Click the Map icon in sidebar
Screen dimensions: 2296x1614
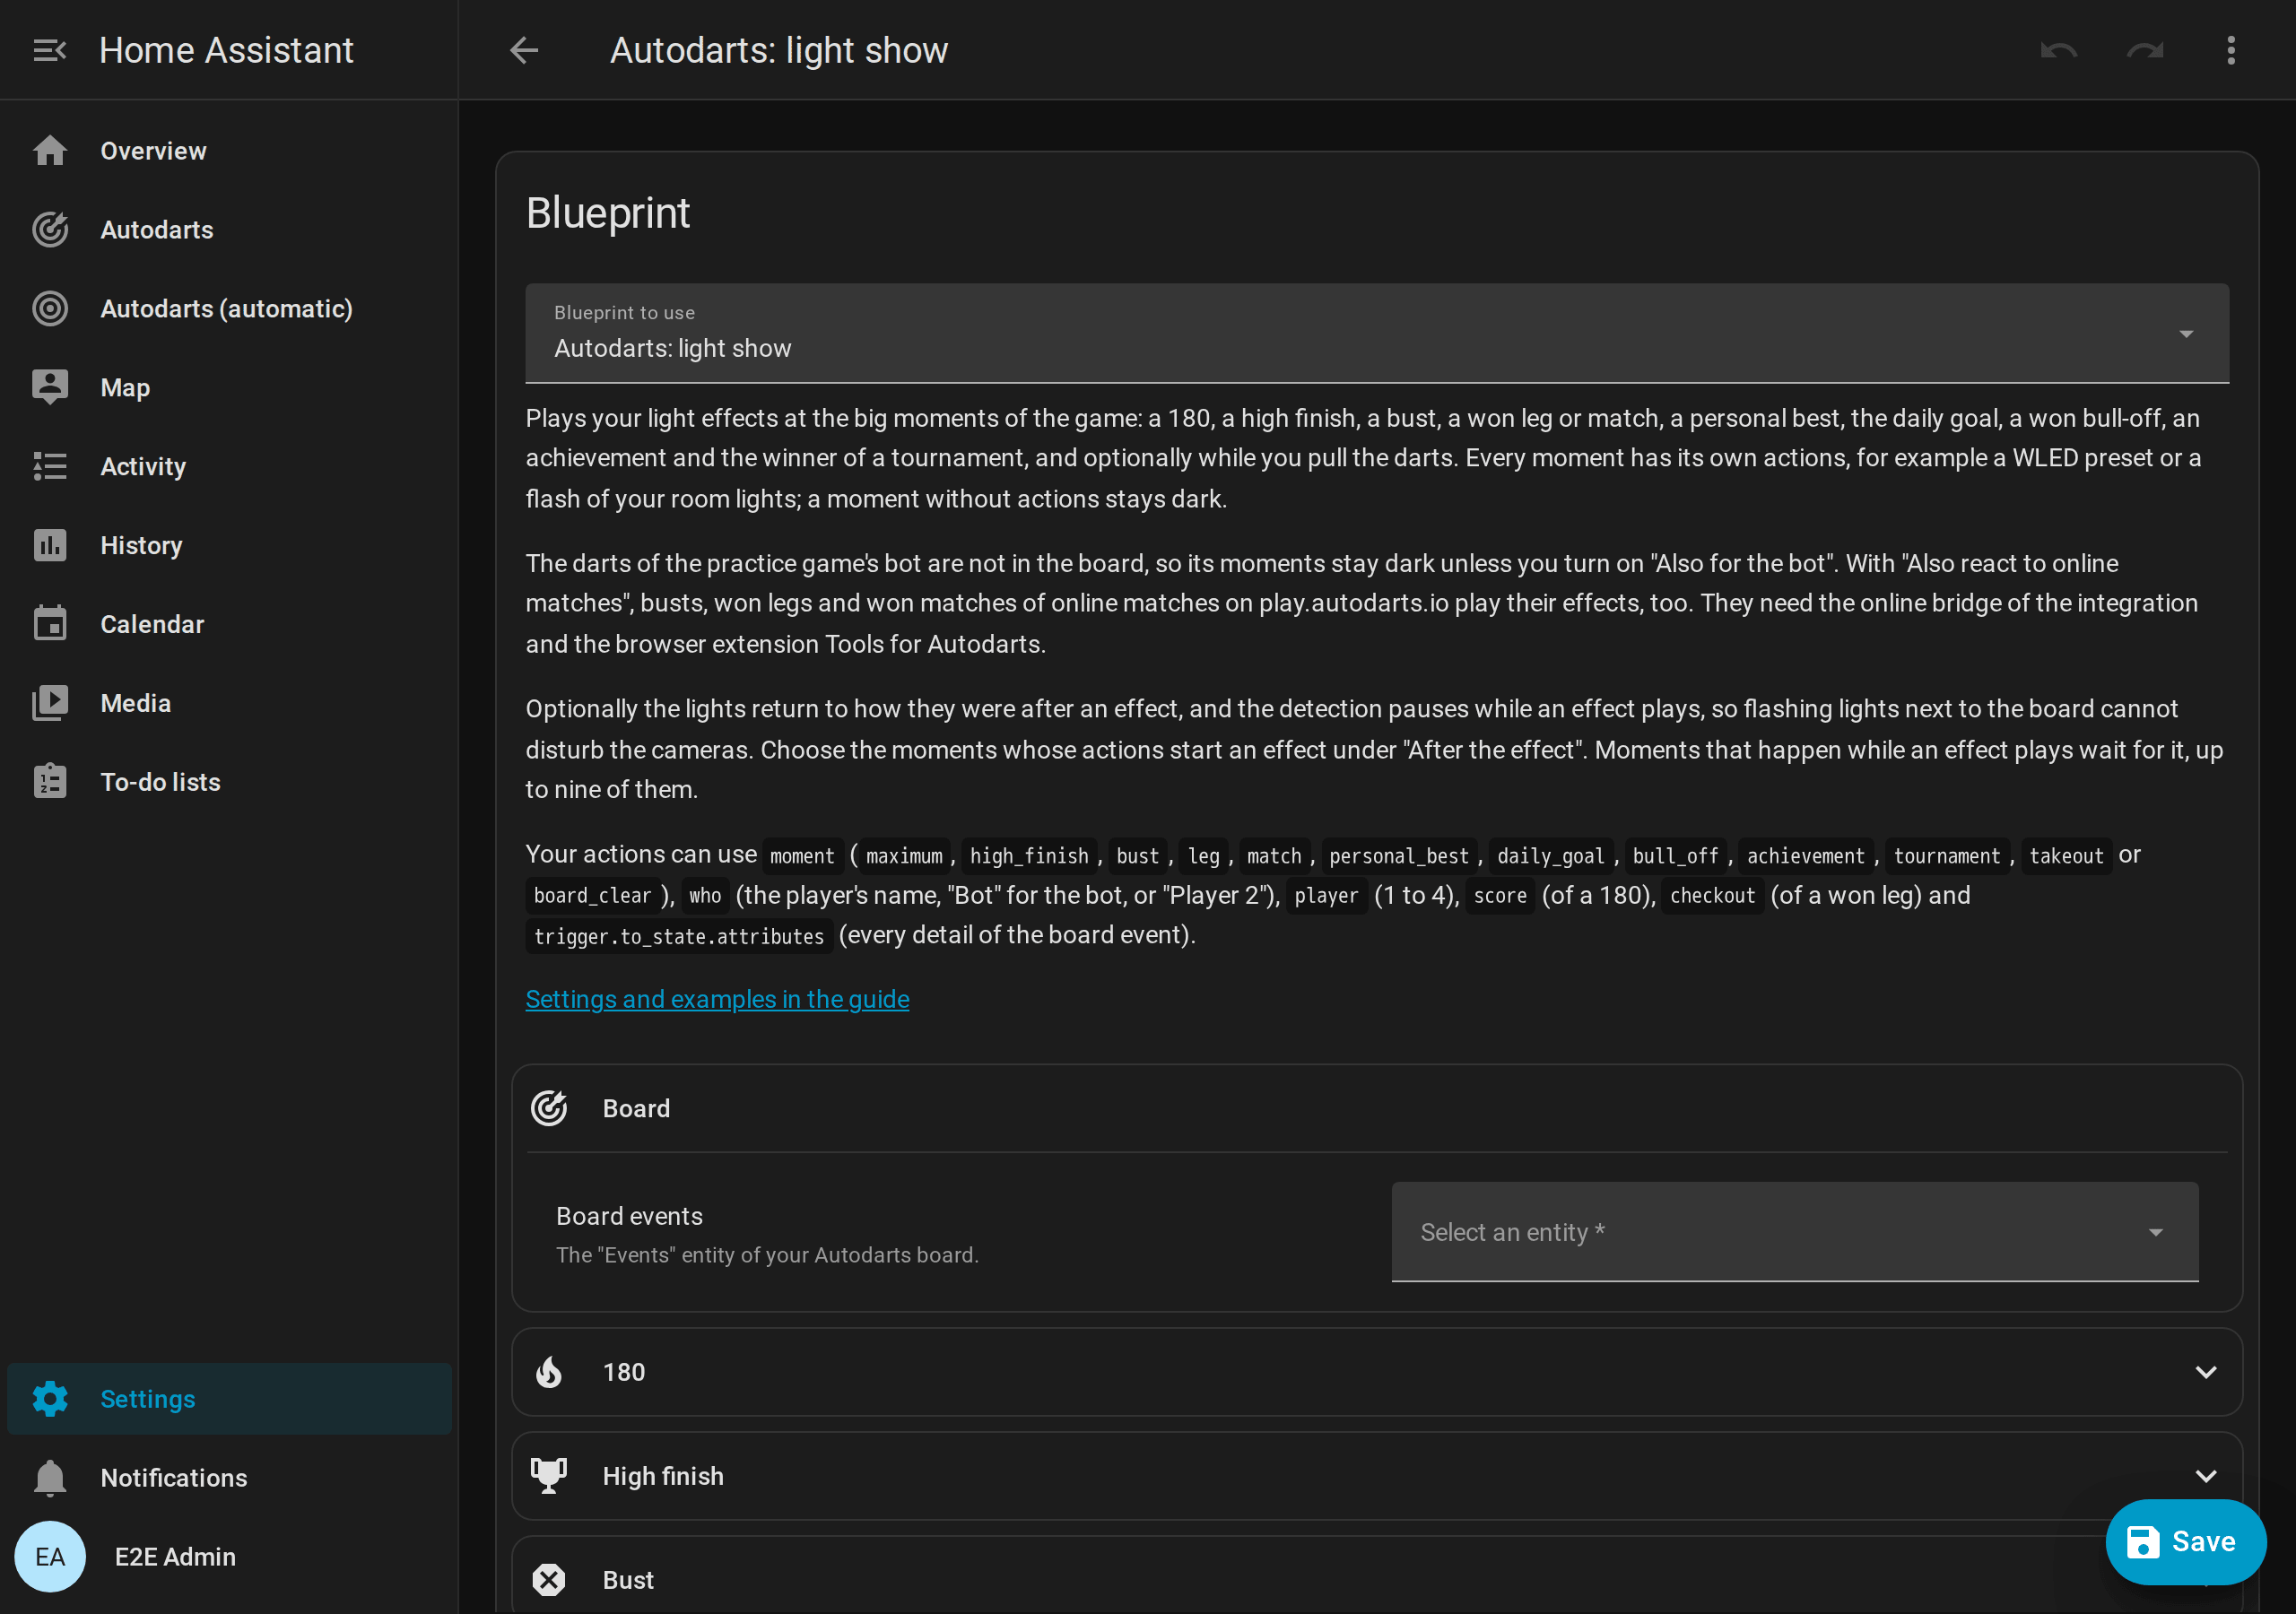(50, 387)
